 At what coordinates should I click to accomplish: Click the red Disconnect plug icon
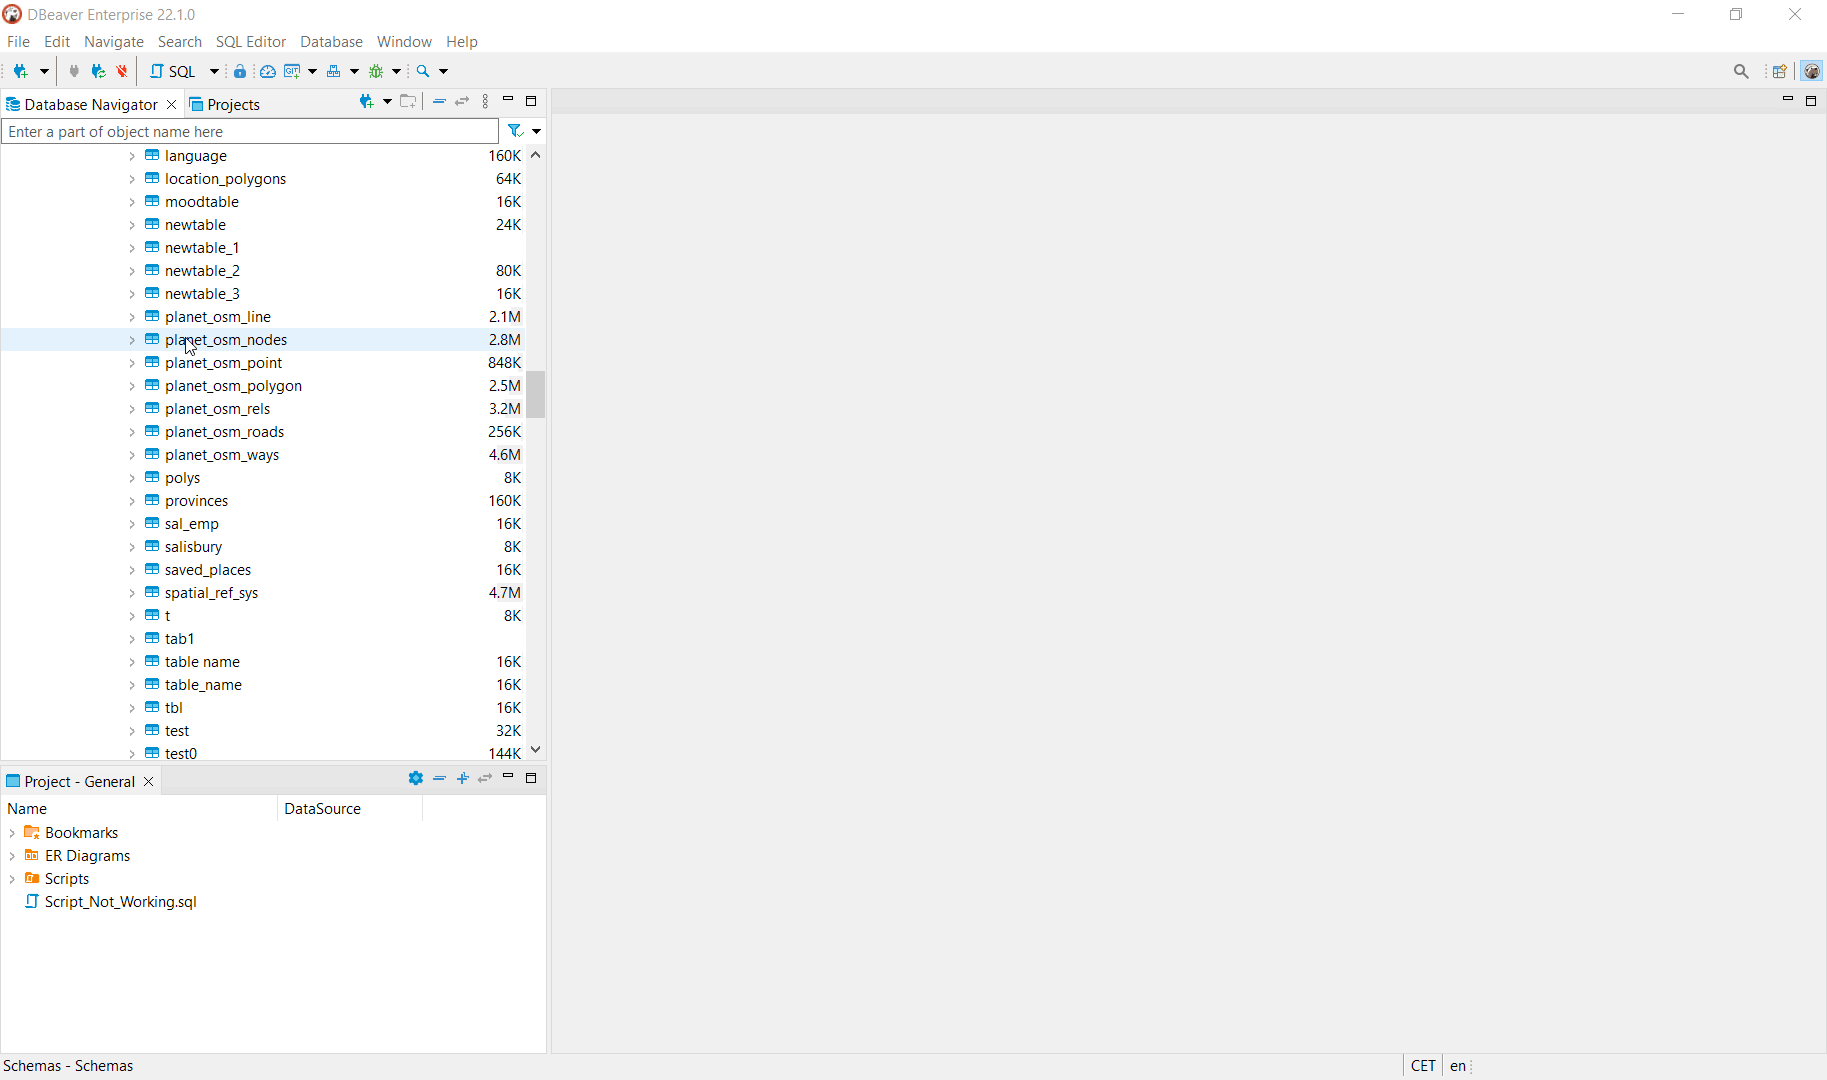click(x=122, y=71)
